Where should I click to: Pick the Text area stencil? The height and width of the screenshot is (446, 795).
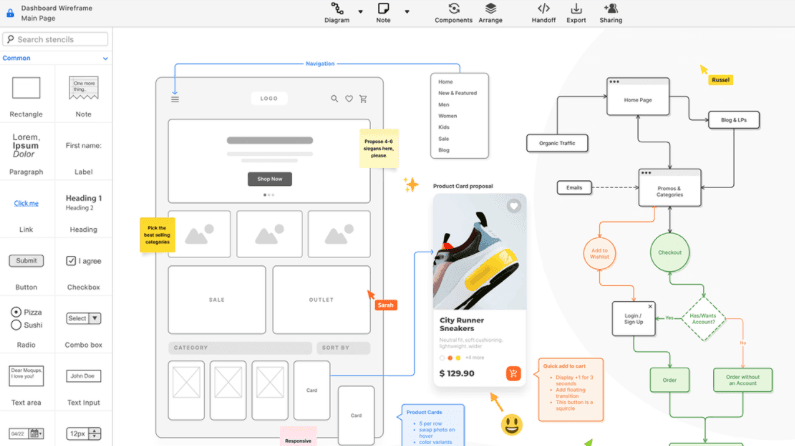[x=26, y=376]
